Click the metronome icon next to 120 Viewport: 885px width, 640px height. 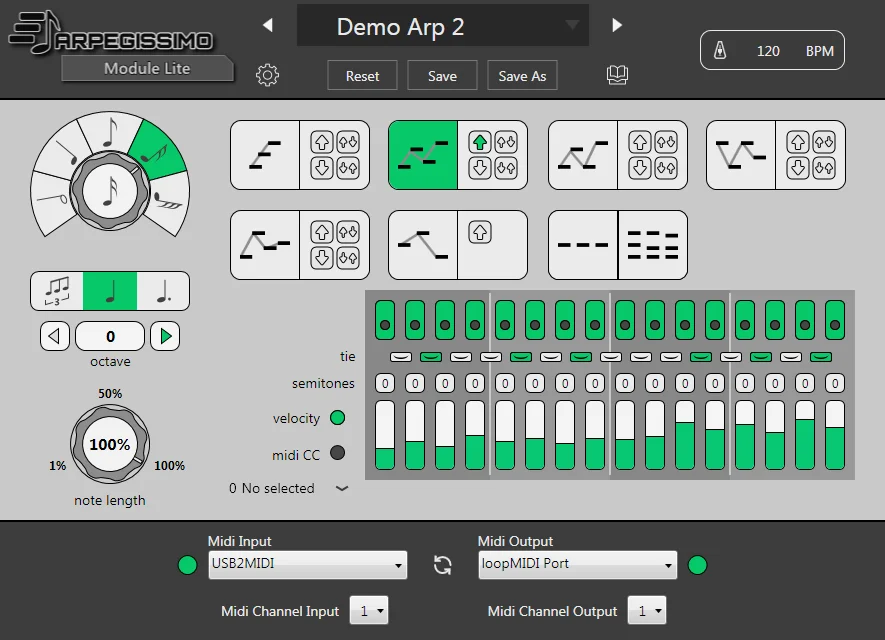click(x=720, y=51)
